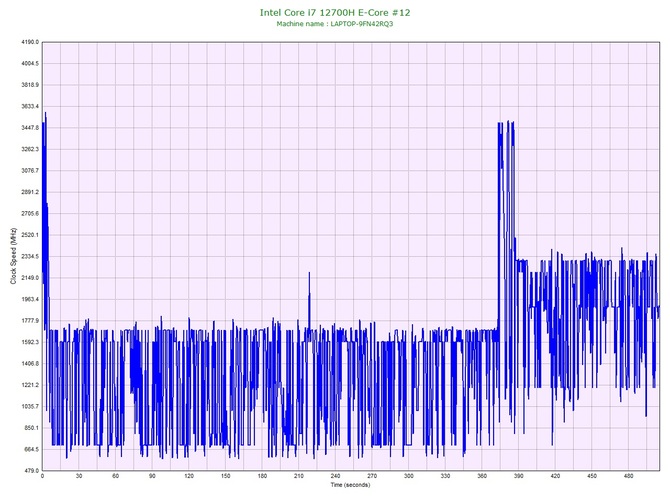Click the 480 seconds x-axis tick label
The width and height of the screenshot is (670, 502).
(x=629, y=476)
